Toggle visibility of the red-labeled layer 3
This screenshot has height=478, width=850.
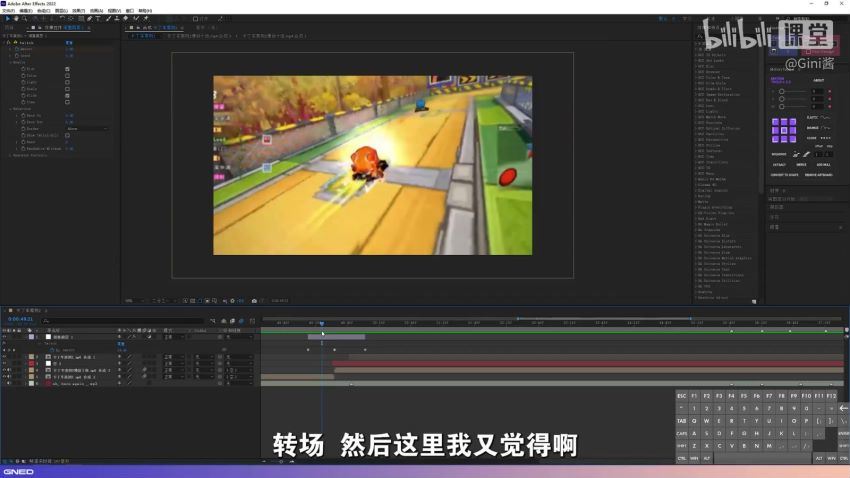tap(4, 363)
